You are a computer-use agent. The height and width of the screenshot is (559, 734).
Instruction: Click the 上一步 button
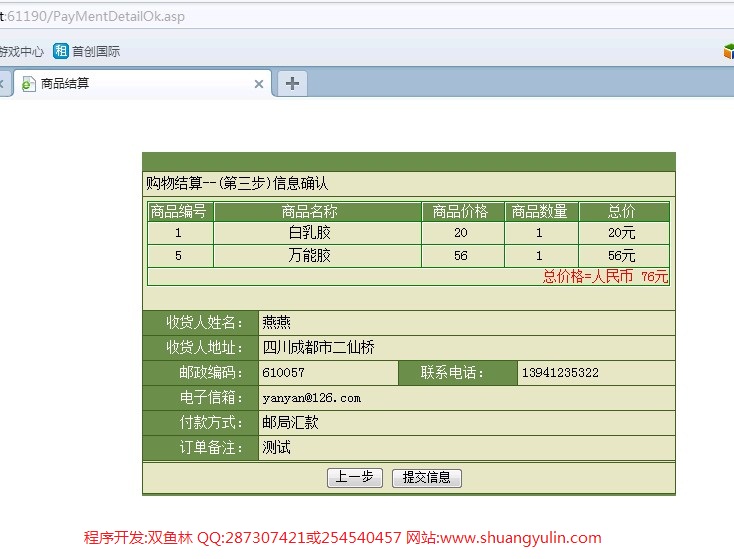[x=355, y=478]
